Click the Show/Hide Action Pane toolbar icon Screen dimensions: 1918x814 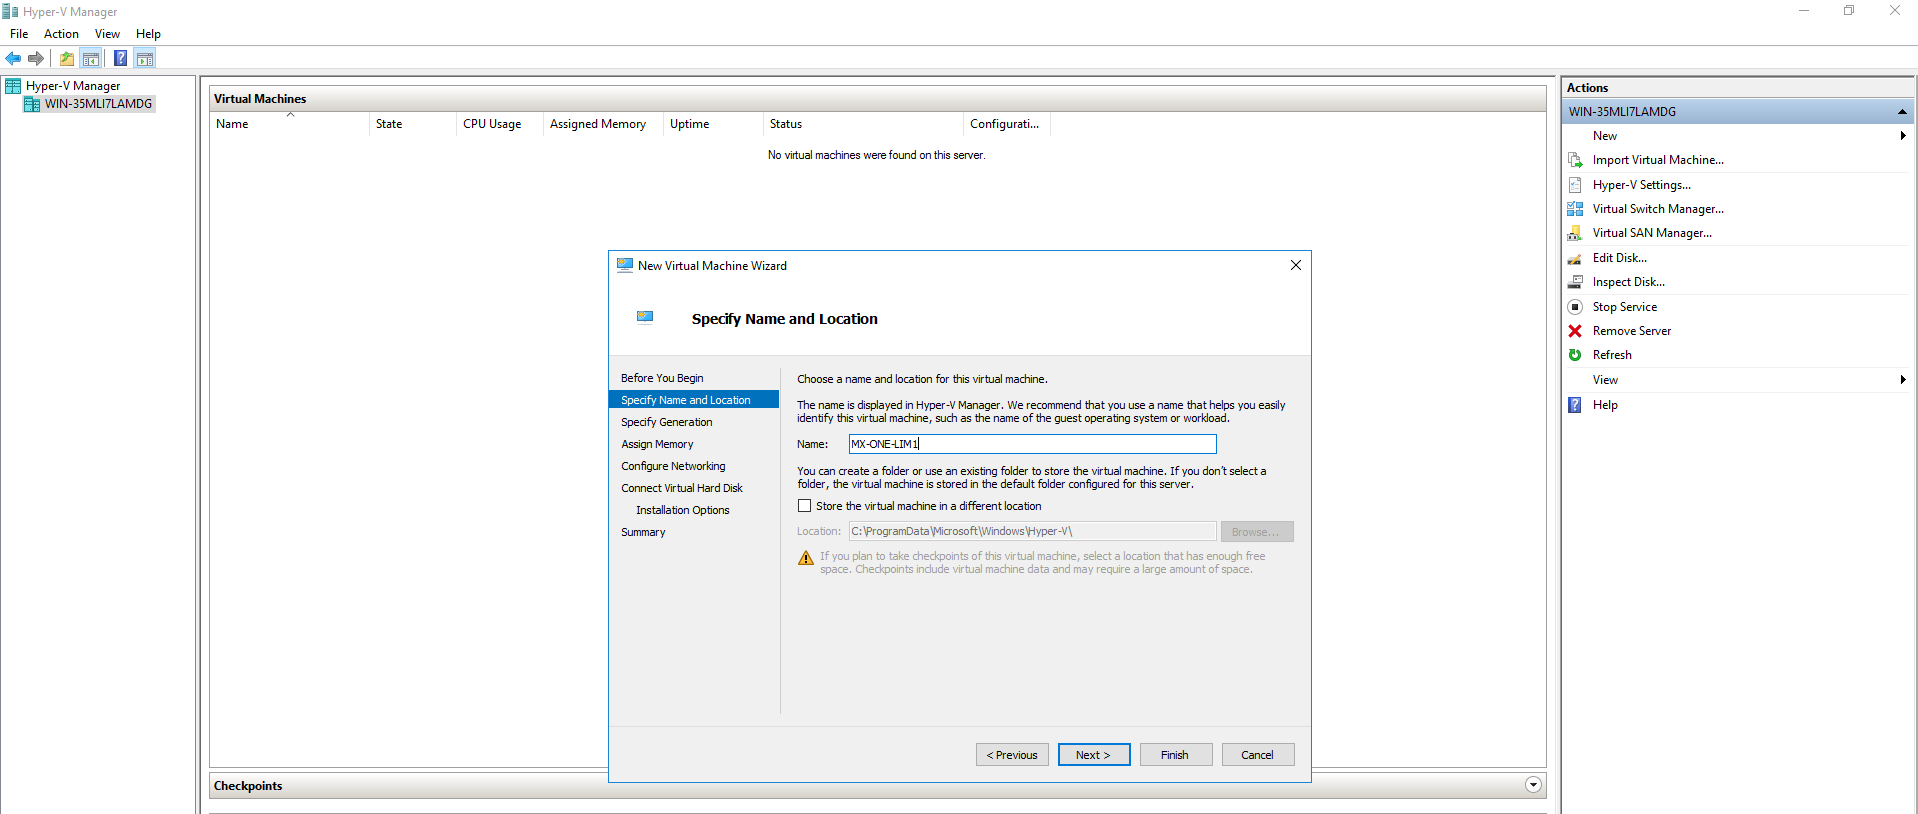coord(145,58)
